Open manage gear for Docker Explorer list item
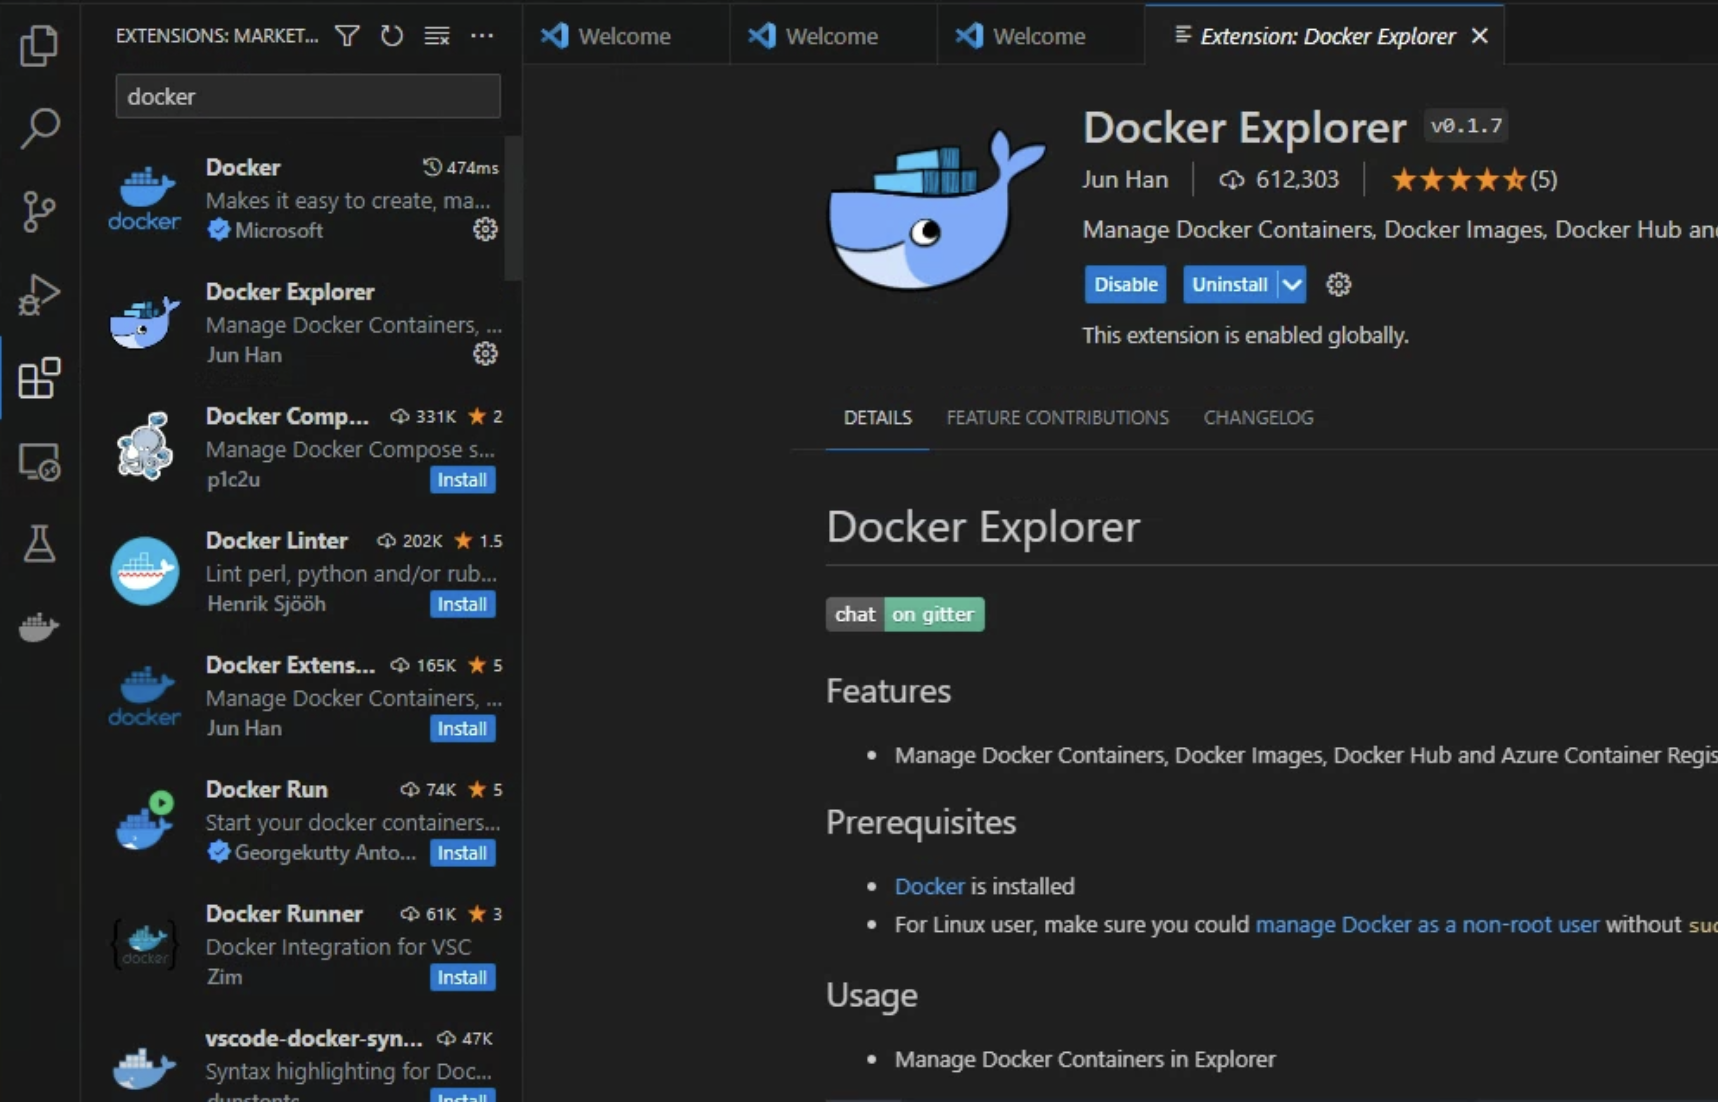This screenshot has width=1718, height=1102. tap(485, 354)
